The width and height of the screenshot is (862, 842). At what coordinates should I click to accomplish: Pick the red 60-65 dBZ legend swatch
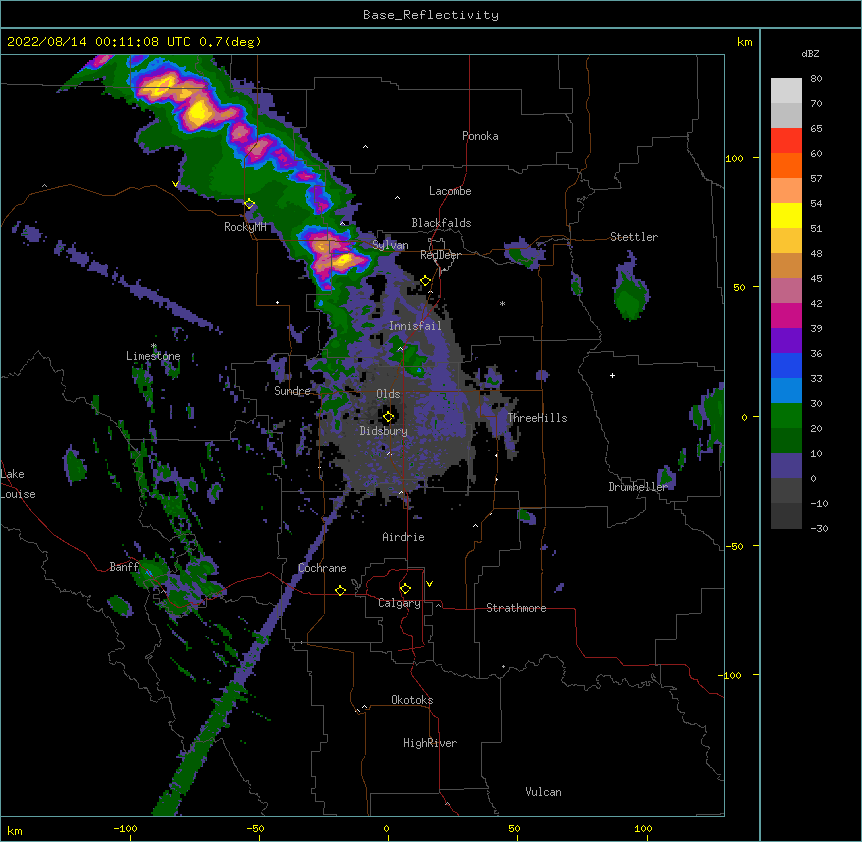coord(786,141)
